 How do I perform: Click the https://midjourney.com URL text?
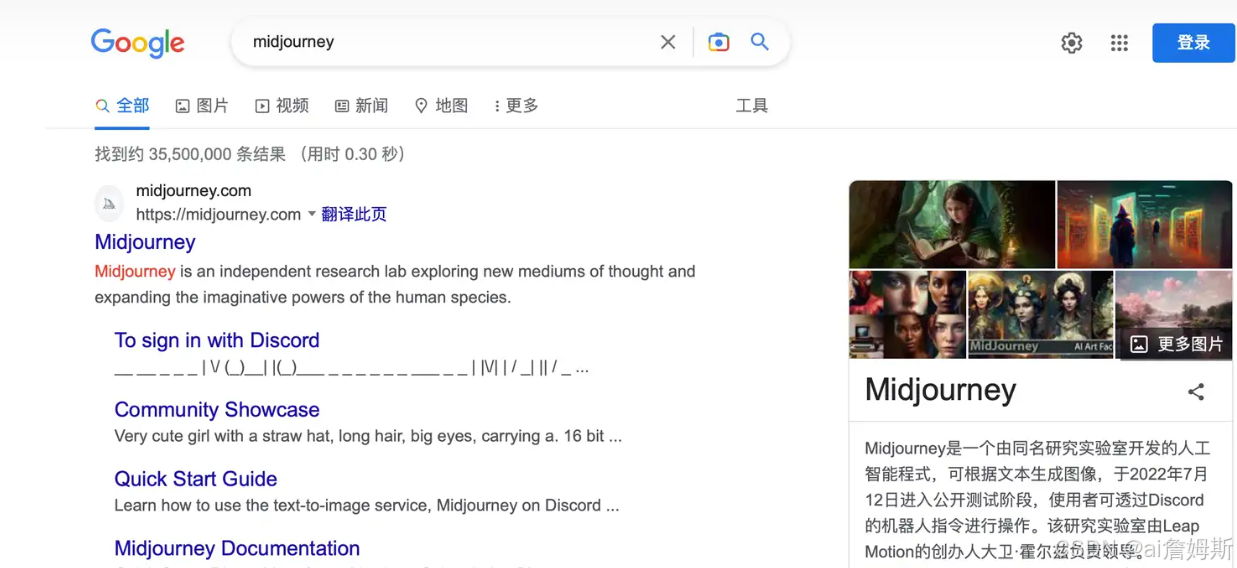click(218, 214)
